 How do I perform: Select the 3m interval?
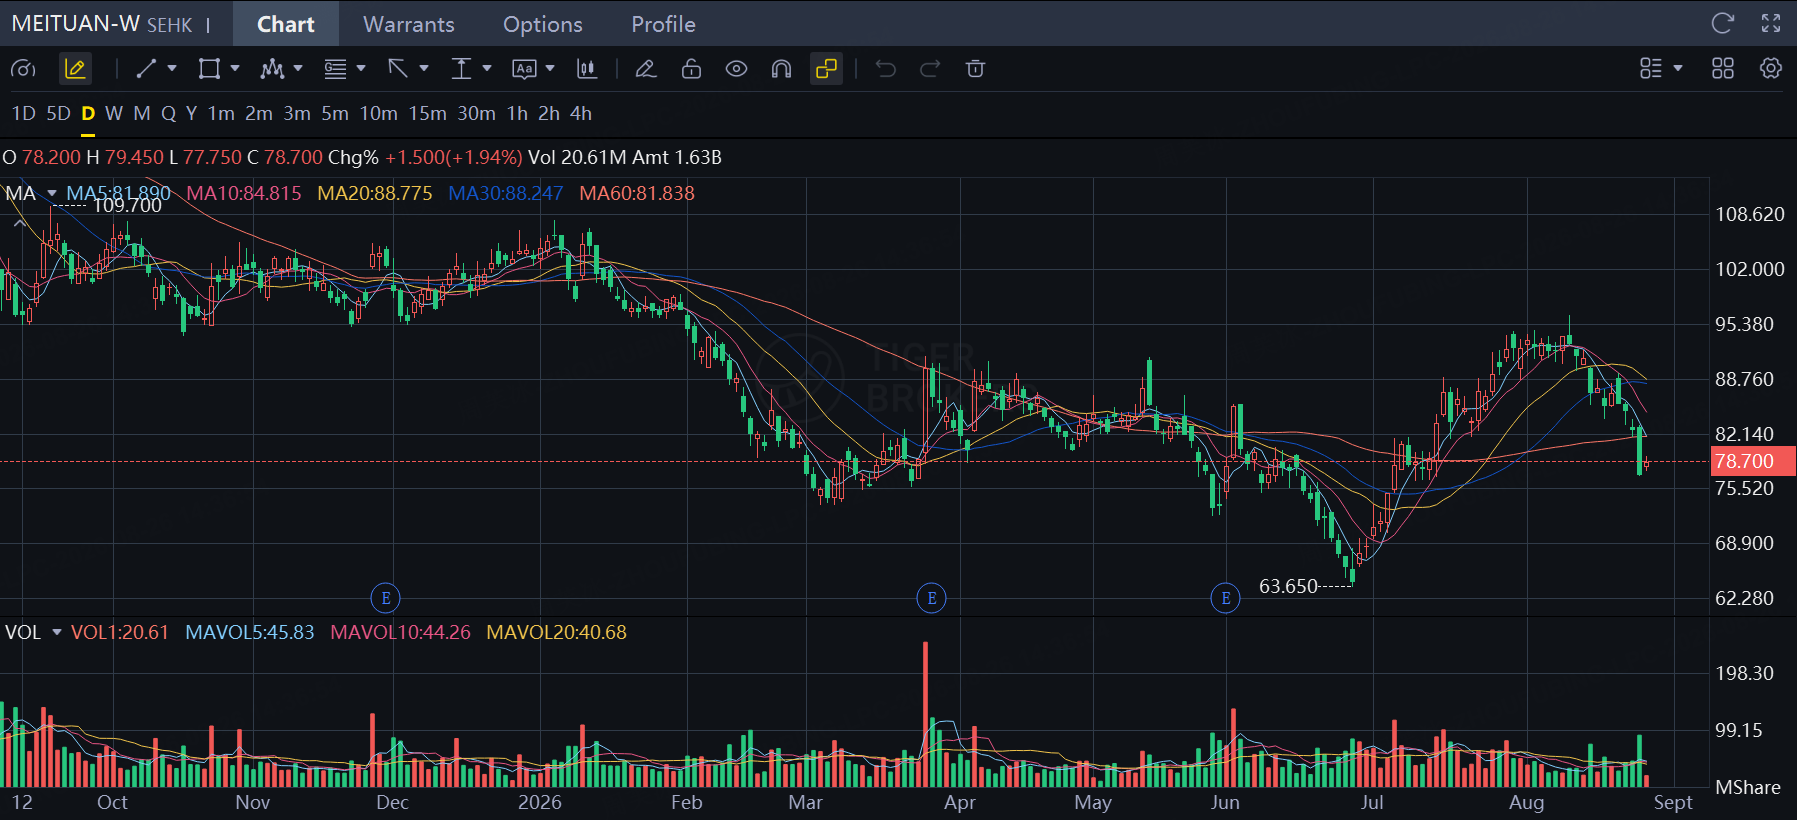point(297,114)
